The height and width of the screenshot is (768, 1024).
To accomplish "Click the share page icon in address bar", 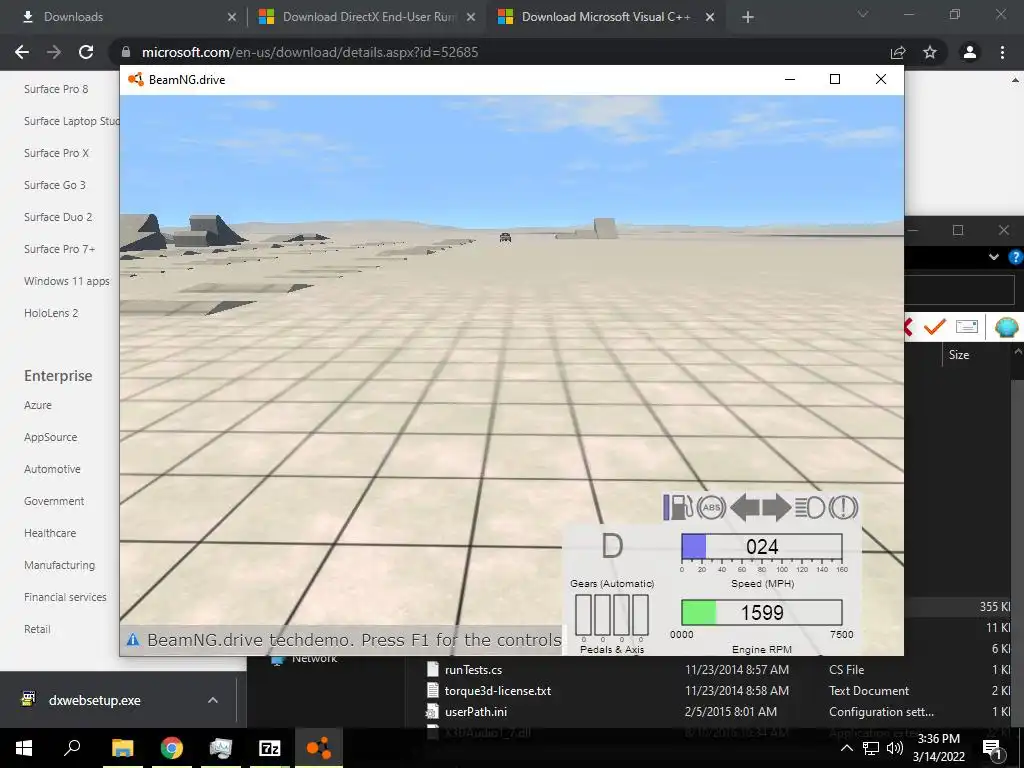I will click(x=898, y=52).
